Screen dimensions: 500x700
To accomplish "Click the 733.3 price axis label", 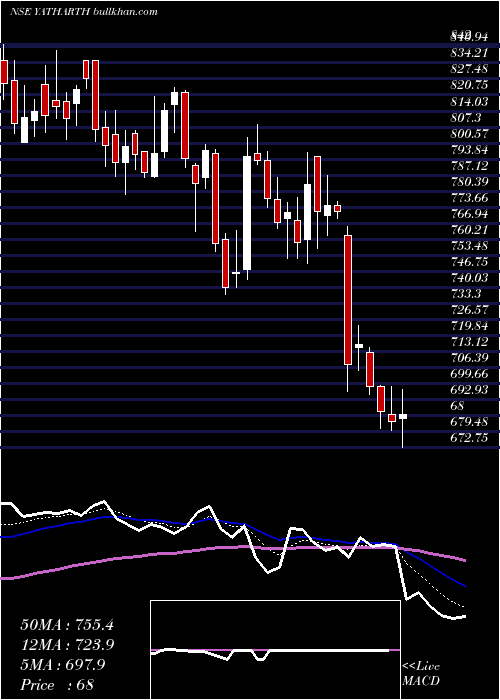I will pyautogui.click(x=466, y=294).
